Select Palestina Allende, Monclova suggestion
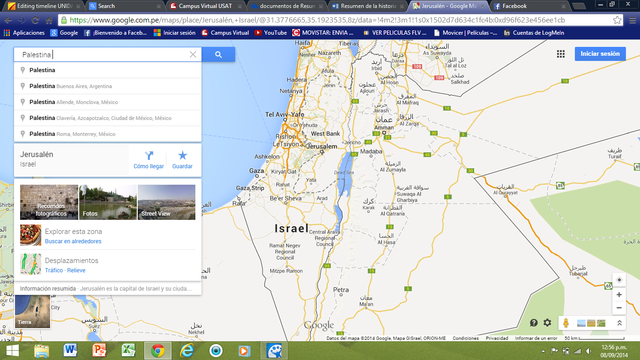The image size is (640, 360). (108, 102)
